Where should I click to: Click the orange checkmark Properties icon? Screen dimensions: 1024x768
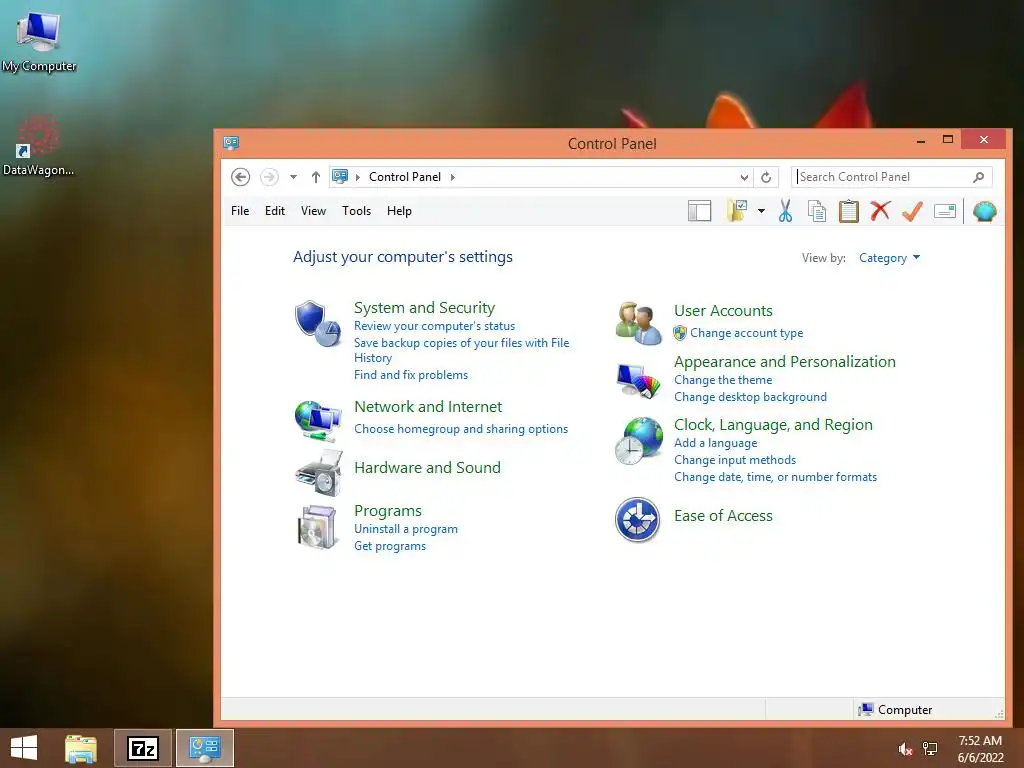(x=912, y=211)
